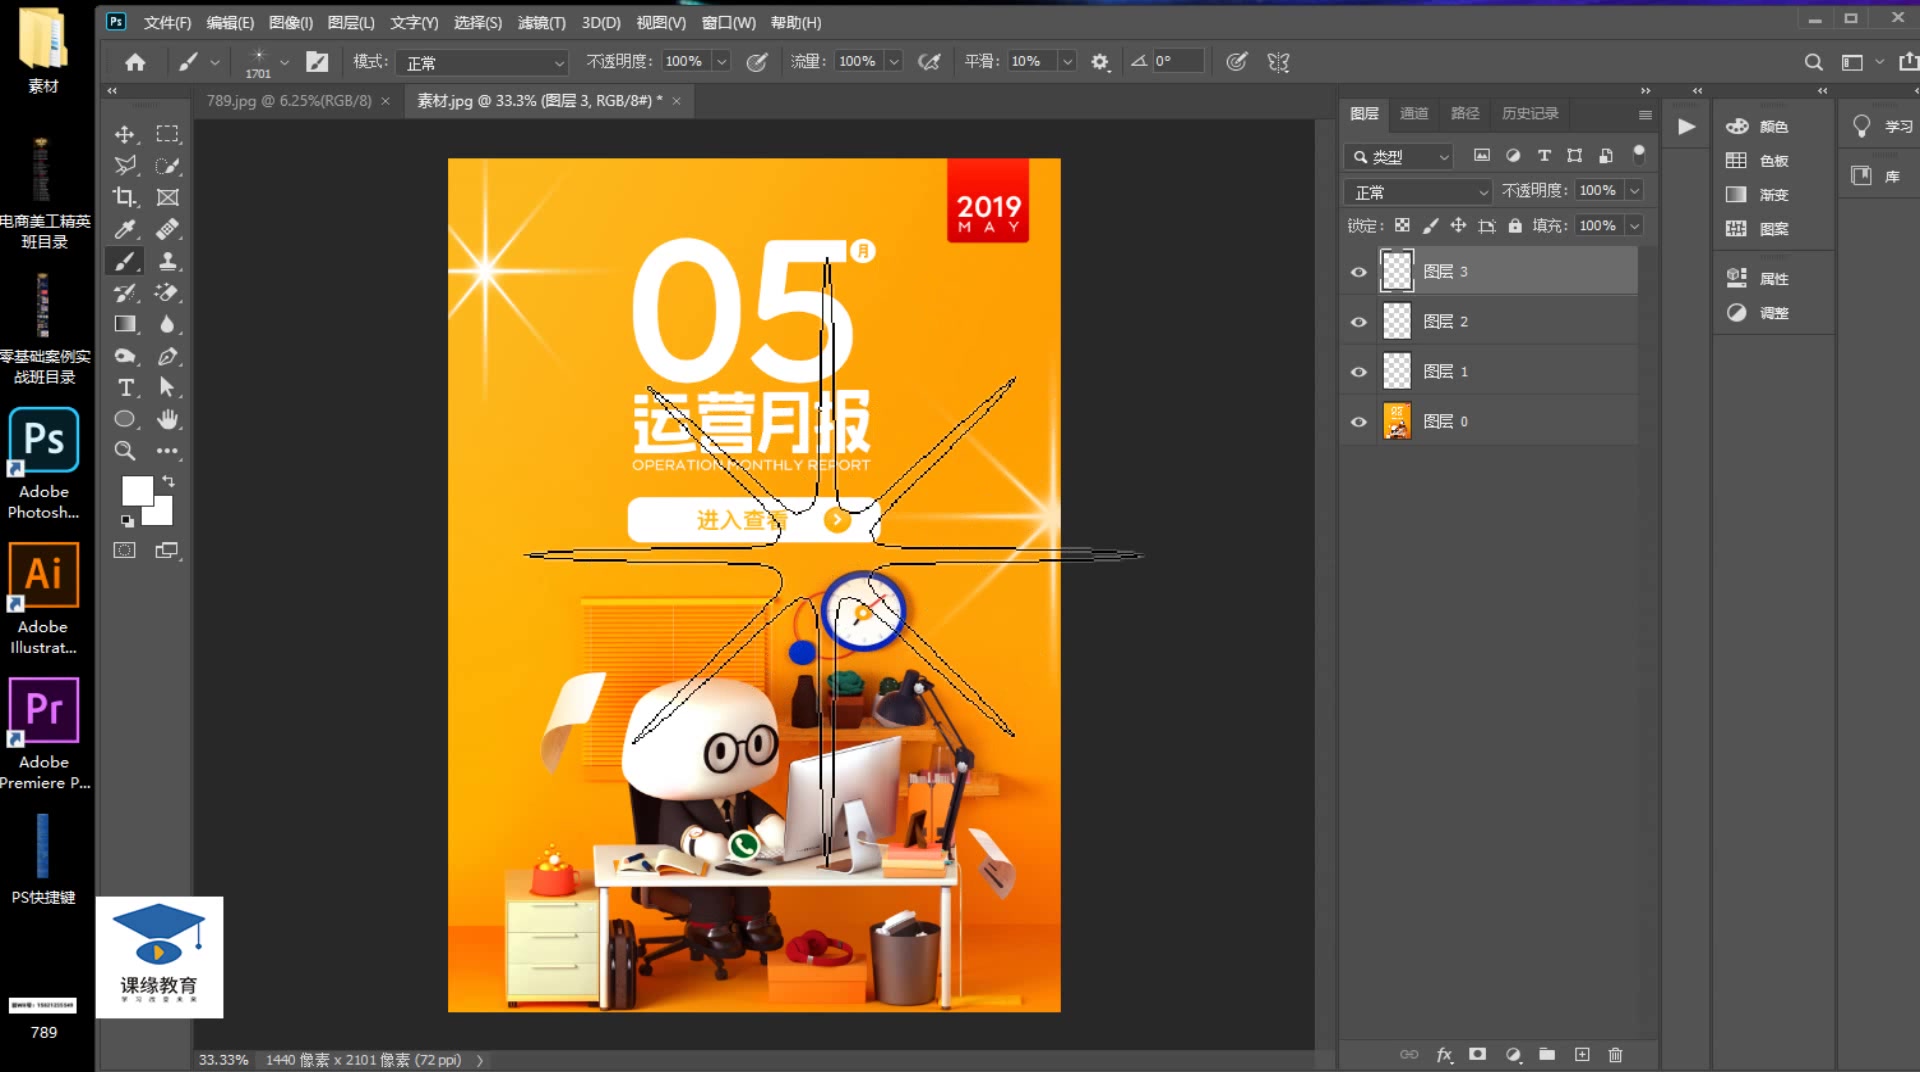Select the Move tool
1920x1072 pixels.
click(x=125, y=134)
